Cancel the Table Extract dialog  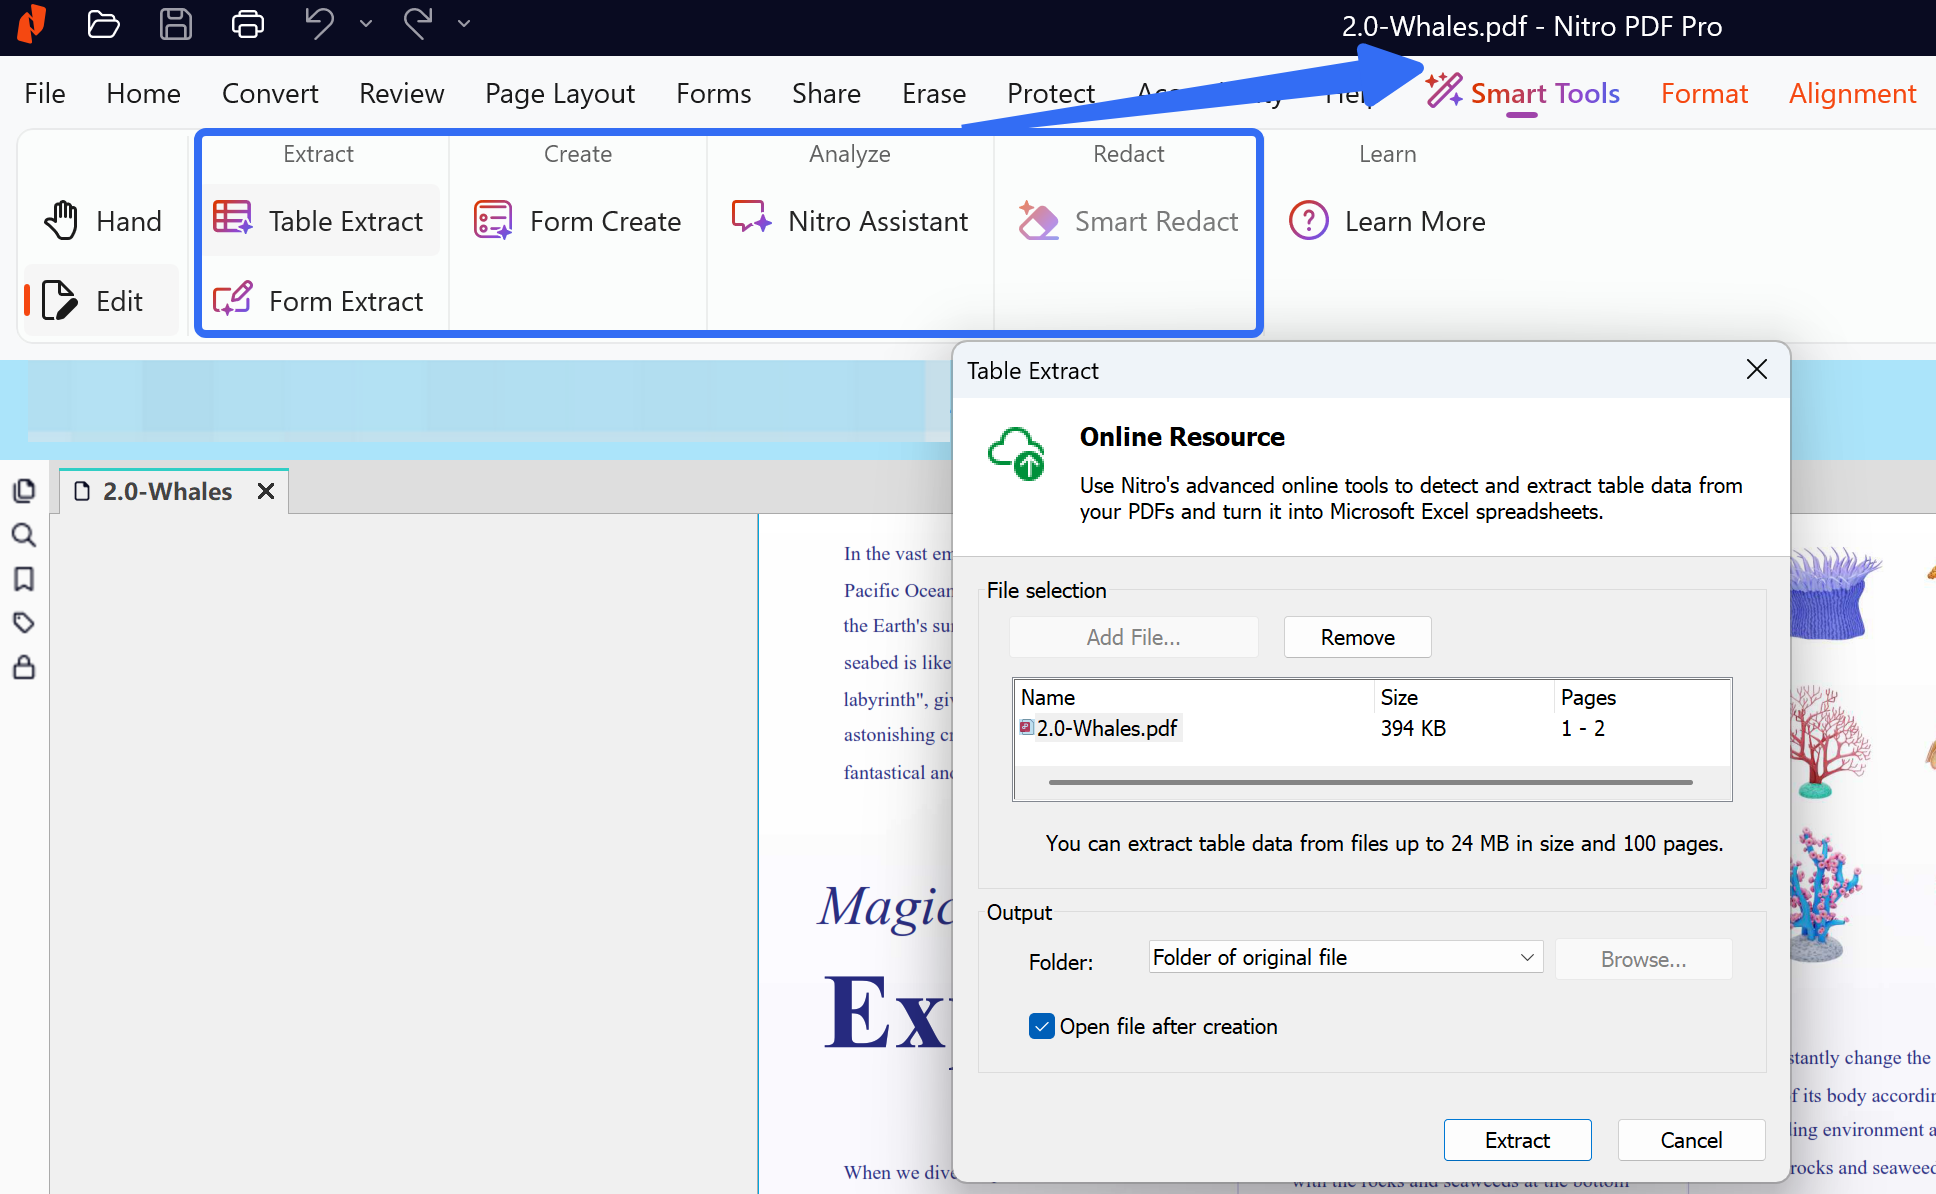[1691, 1140]
